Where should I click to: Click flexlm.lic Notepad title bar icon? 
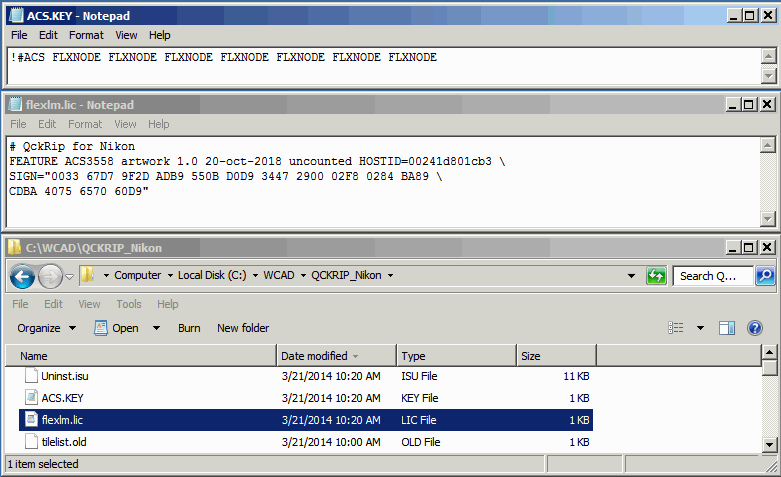(16, 105)
